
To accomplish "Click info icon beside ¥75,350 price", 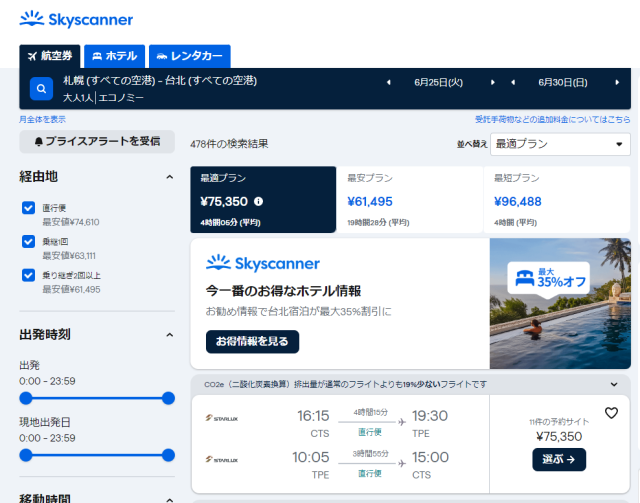I will (x=259, y=201).
